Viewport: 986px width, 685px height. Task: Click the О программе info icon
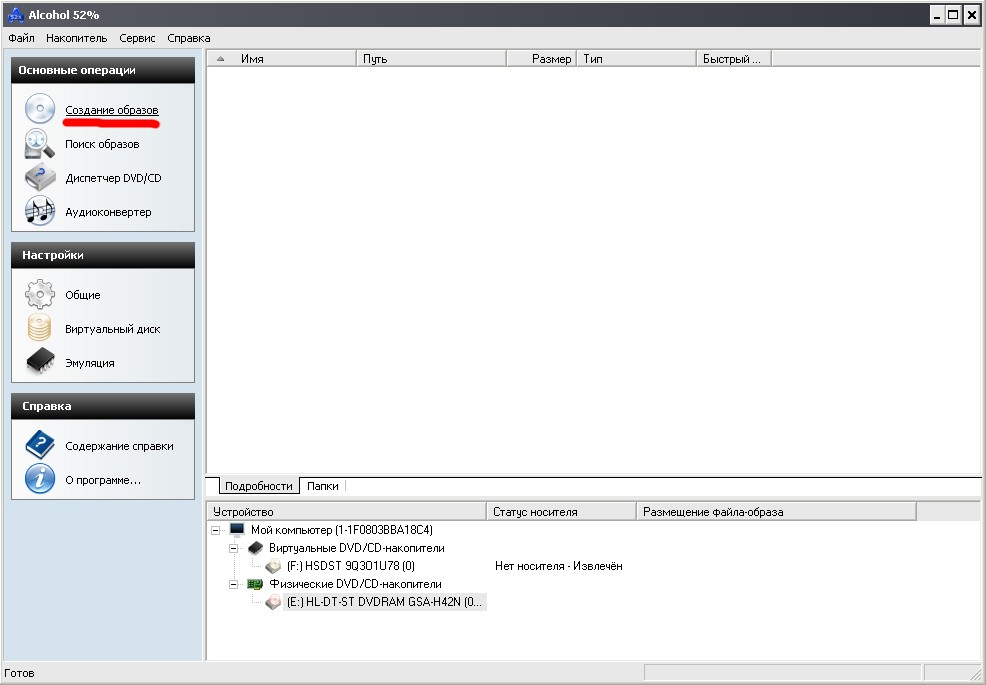tap(40, 479)
